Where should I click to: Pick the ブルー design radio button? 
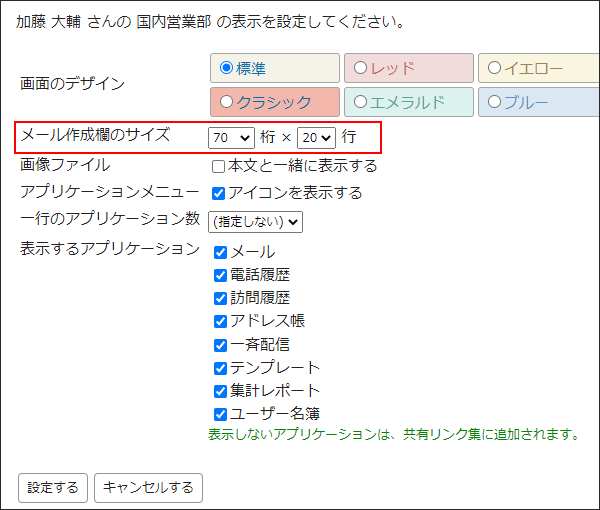tap(494, 102)
